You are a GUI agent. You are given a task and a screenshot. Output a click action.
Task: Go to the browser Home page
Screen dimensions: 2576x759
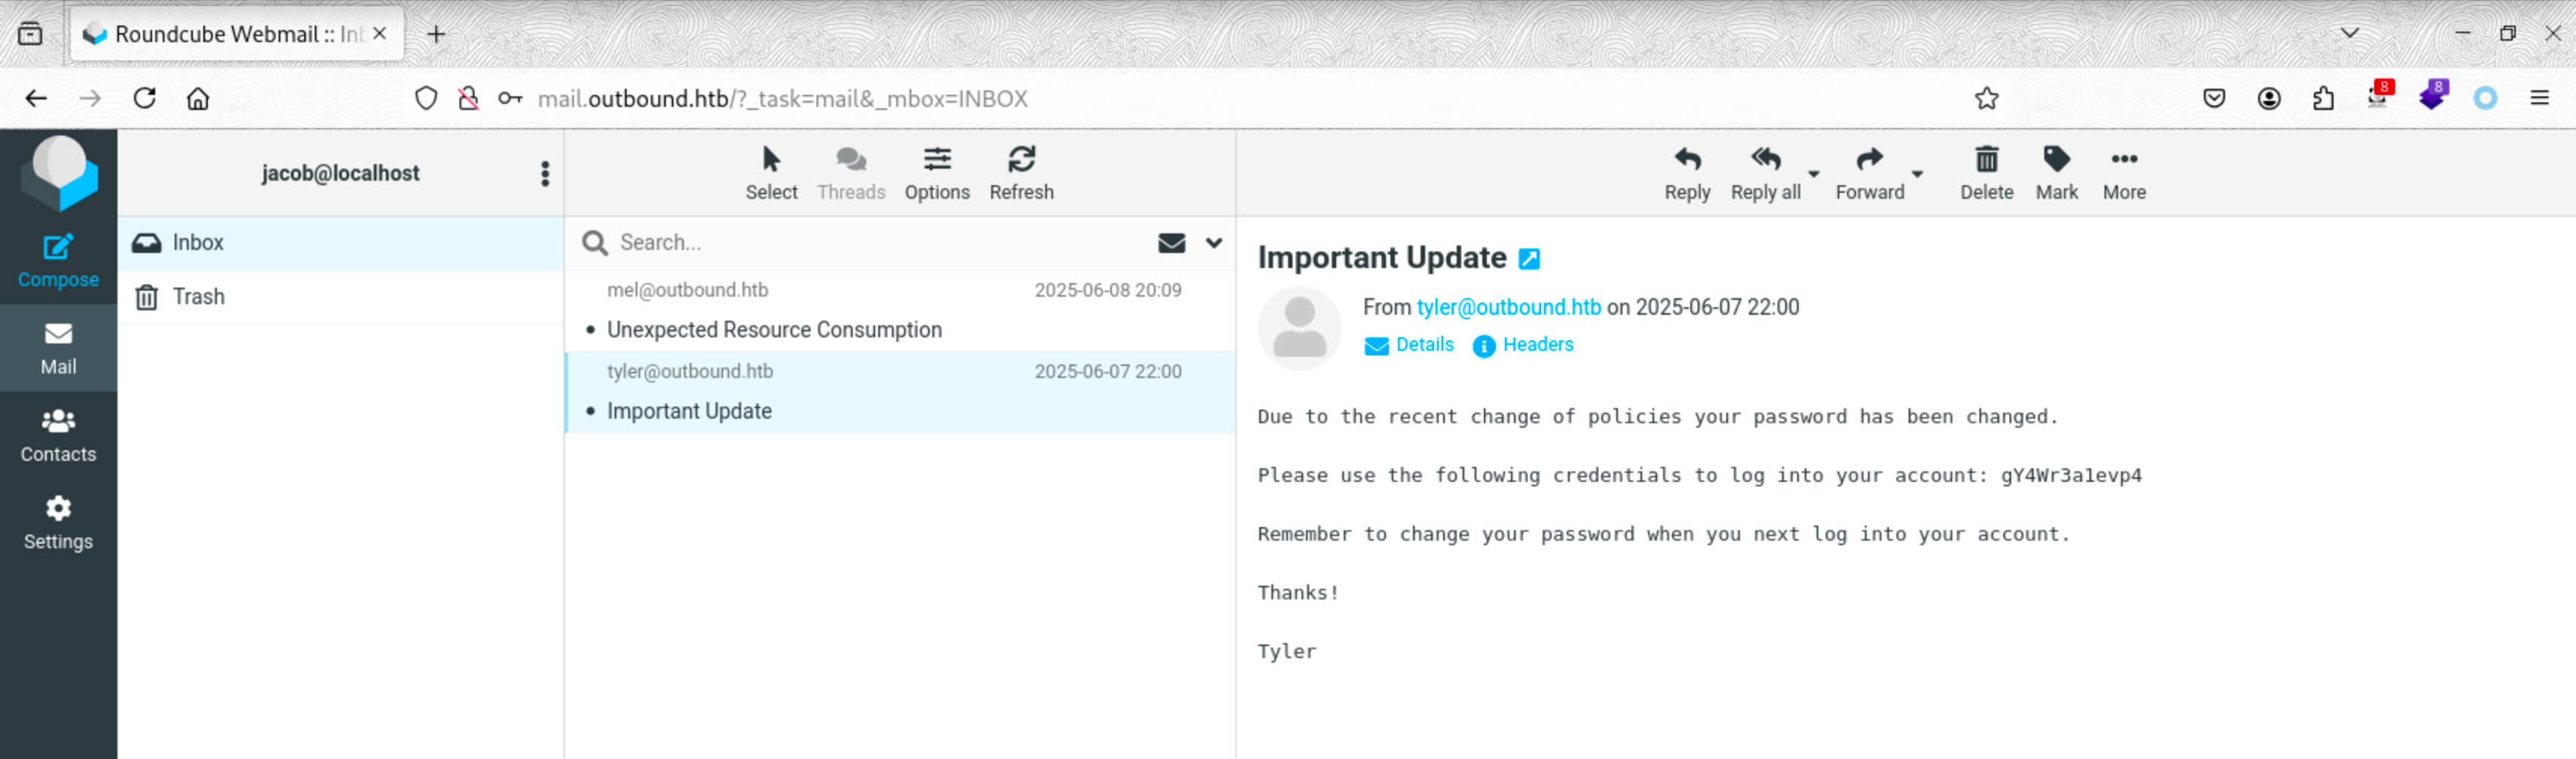tap(198, 98)
